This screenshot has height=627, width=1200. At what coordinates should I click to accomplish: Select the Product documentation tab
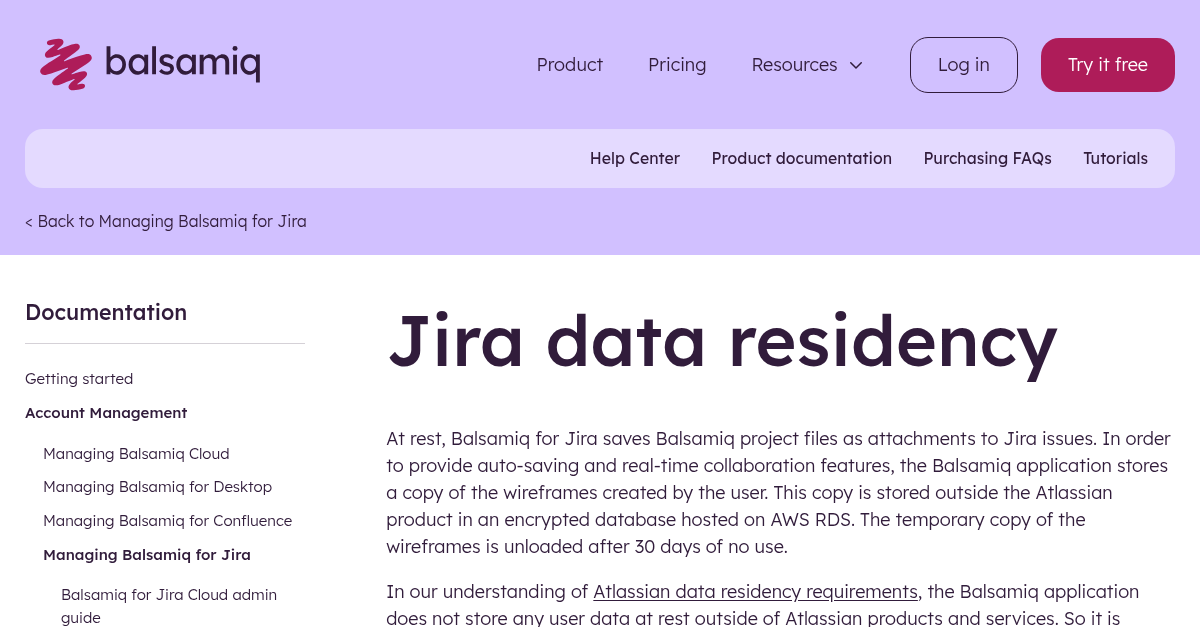801,158
